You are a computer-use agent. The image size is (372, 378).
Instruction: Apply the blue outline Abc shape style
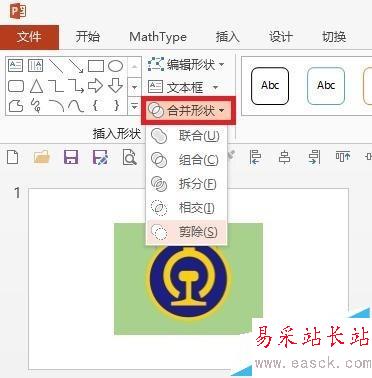pos(326,86)
